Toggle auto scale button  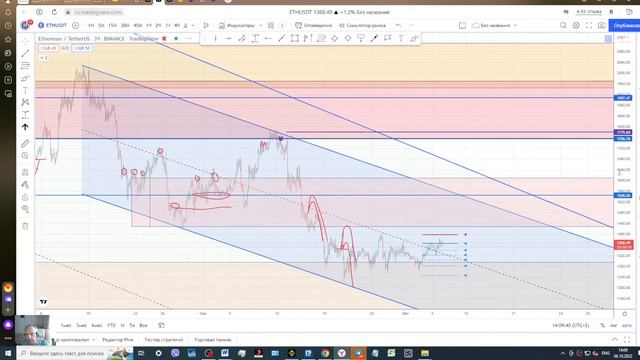point(627,325)
